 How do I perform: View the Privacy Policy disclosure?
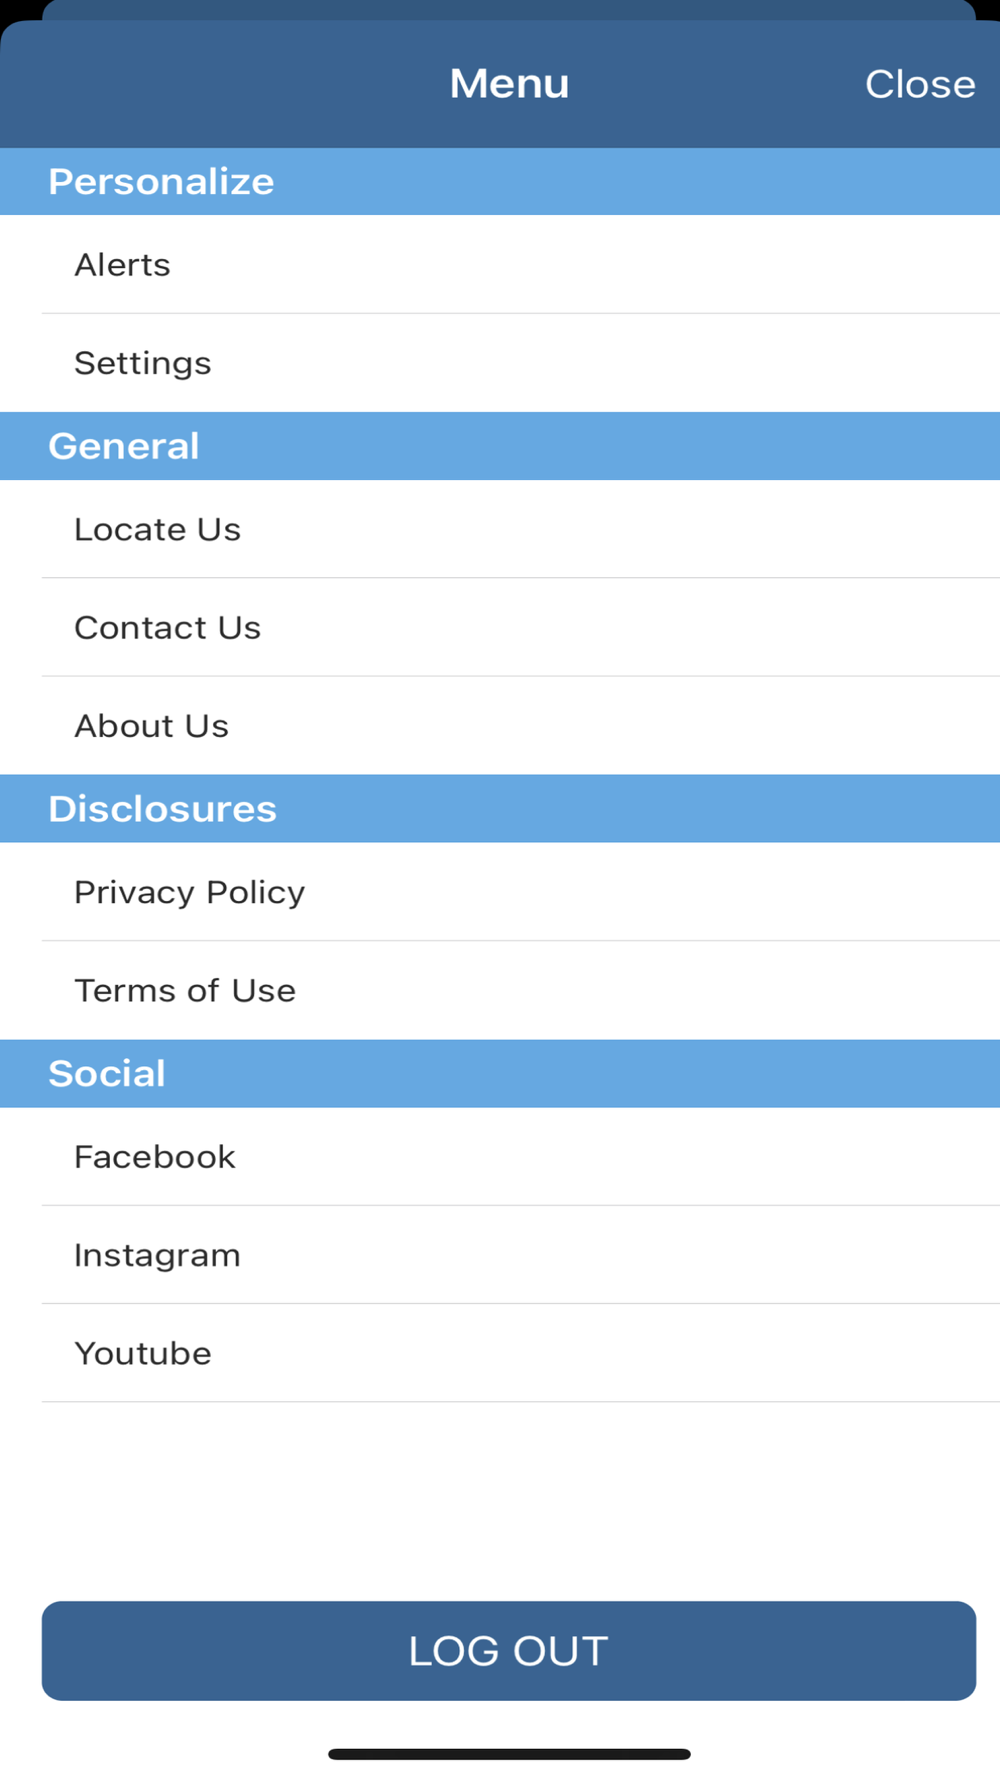coord(500,891)
